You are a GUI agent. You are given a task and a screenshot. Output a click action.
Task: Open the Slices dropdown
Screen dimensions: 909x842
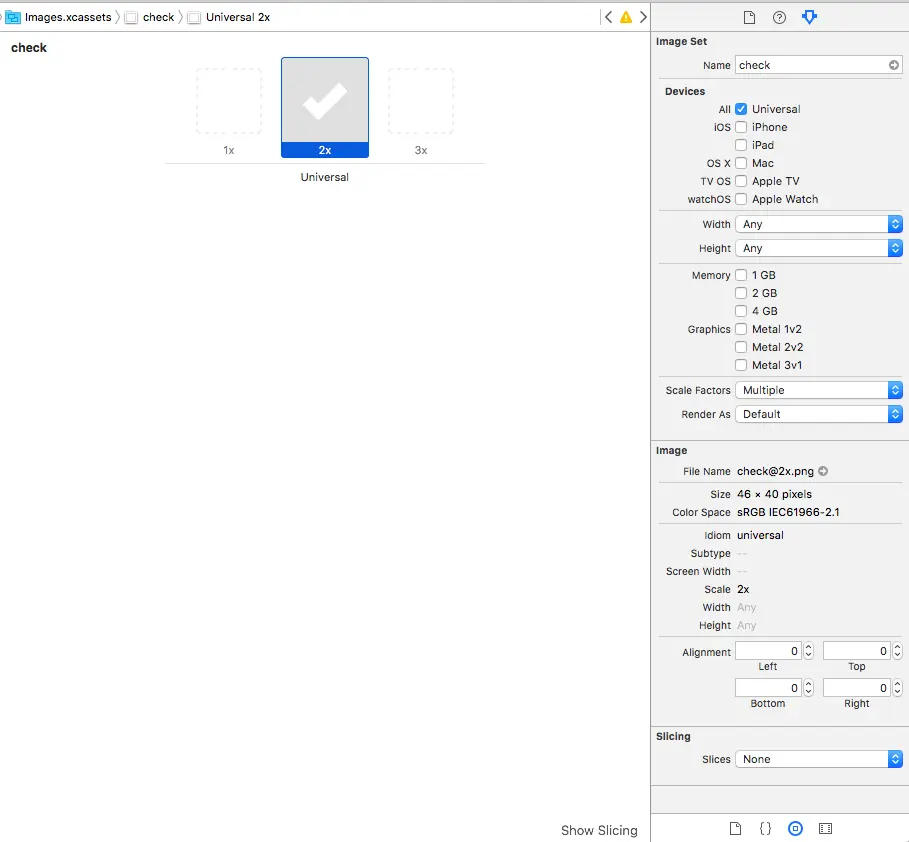coord(819,759)
